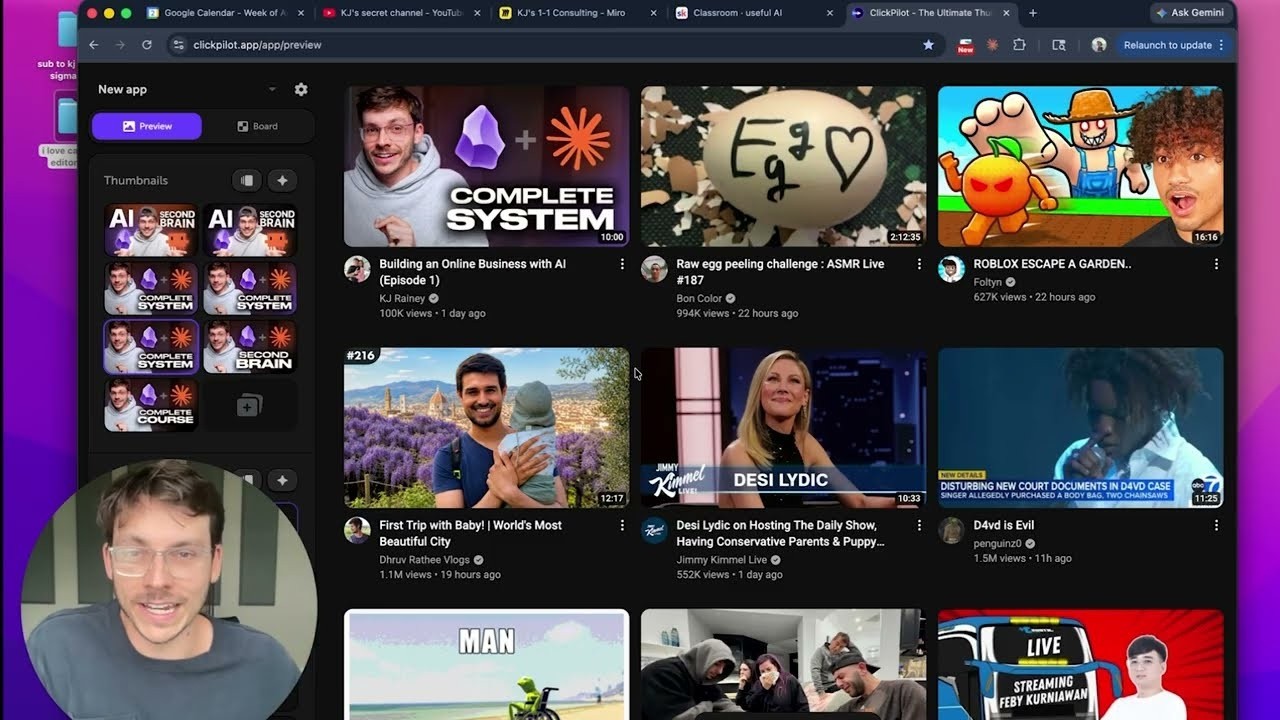View site information icon in address bar
Image resolution: width=1280 pixels, height=720 pixels.
pos(178,45)
